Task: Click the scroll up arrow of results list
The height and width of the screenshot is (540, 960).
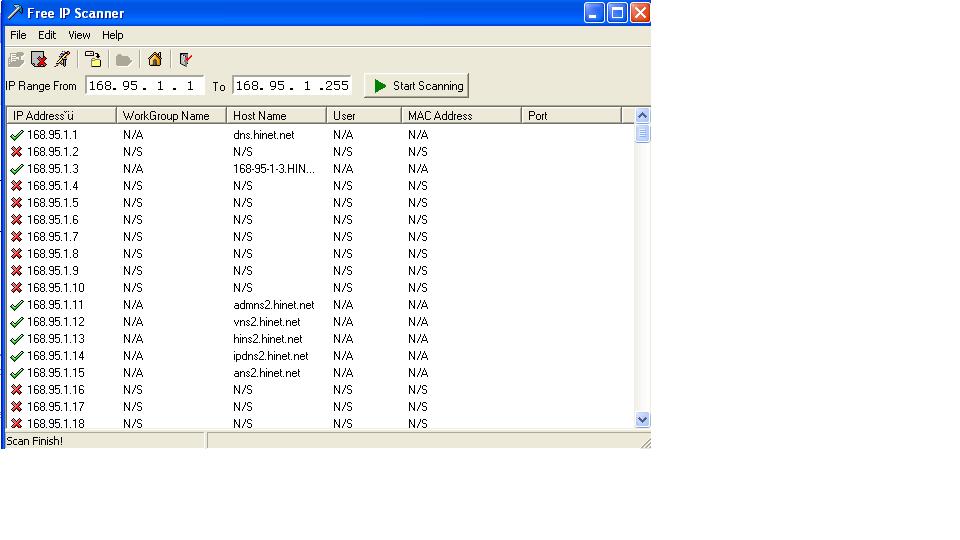Action: click(642, 116)
